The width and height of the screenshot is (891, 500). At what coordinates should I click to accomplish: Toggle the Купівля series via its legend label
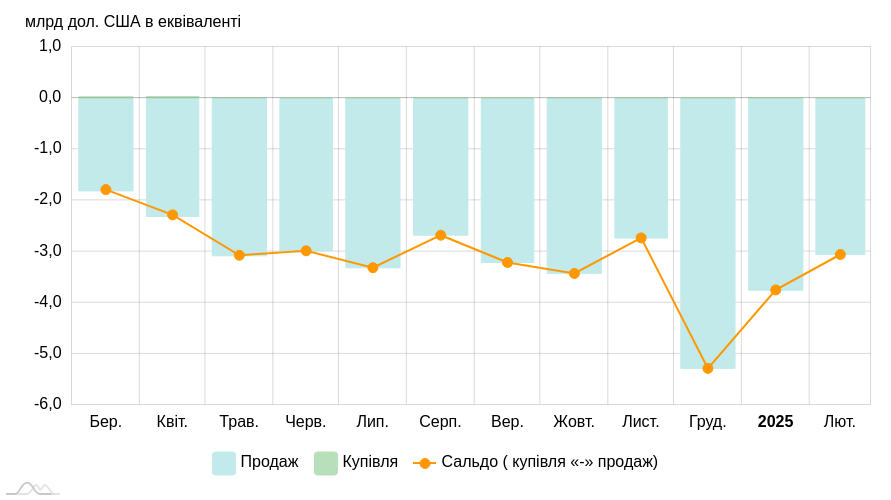(x=370, y=462)
